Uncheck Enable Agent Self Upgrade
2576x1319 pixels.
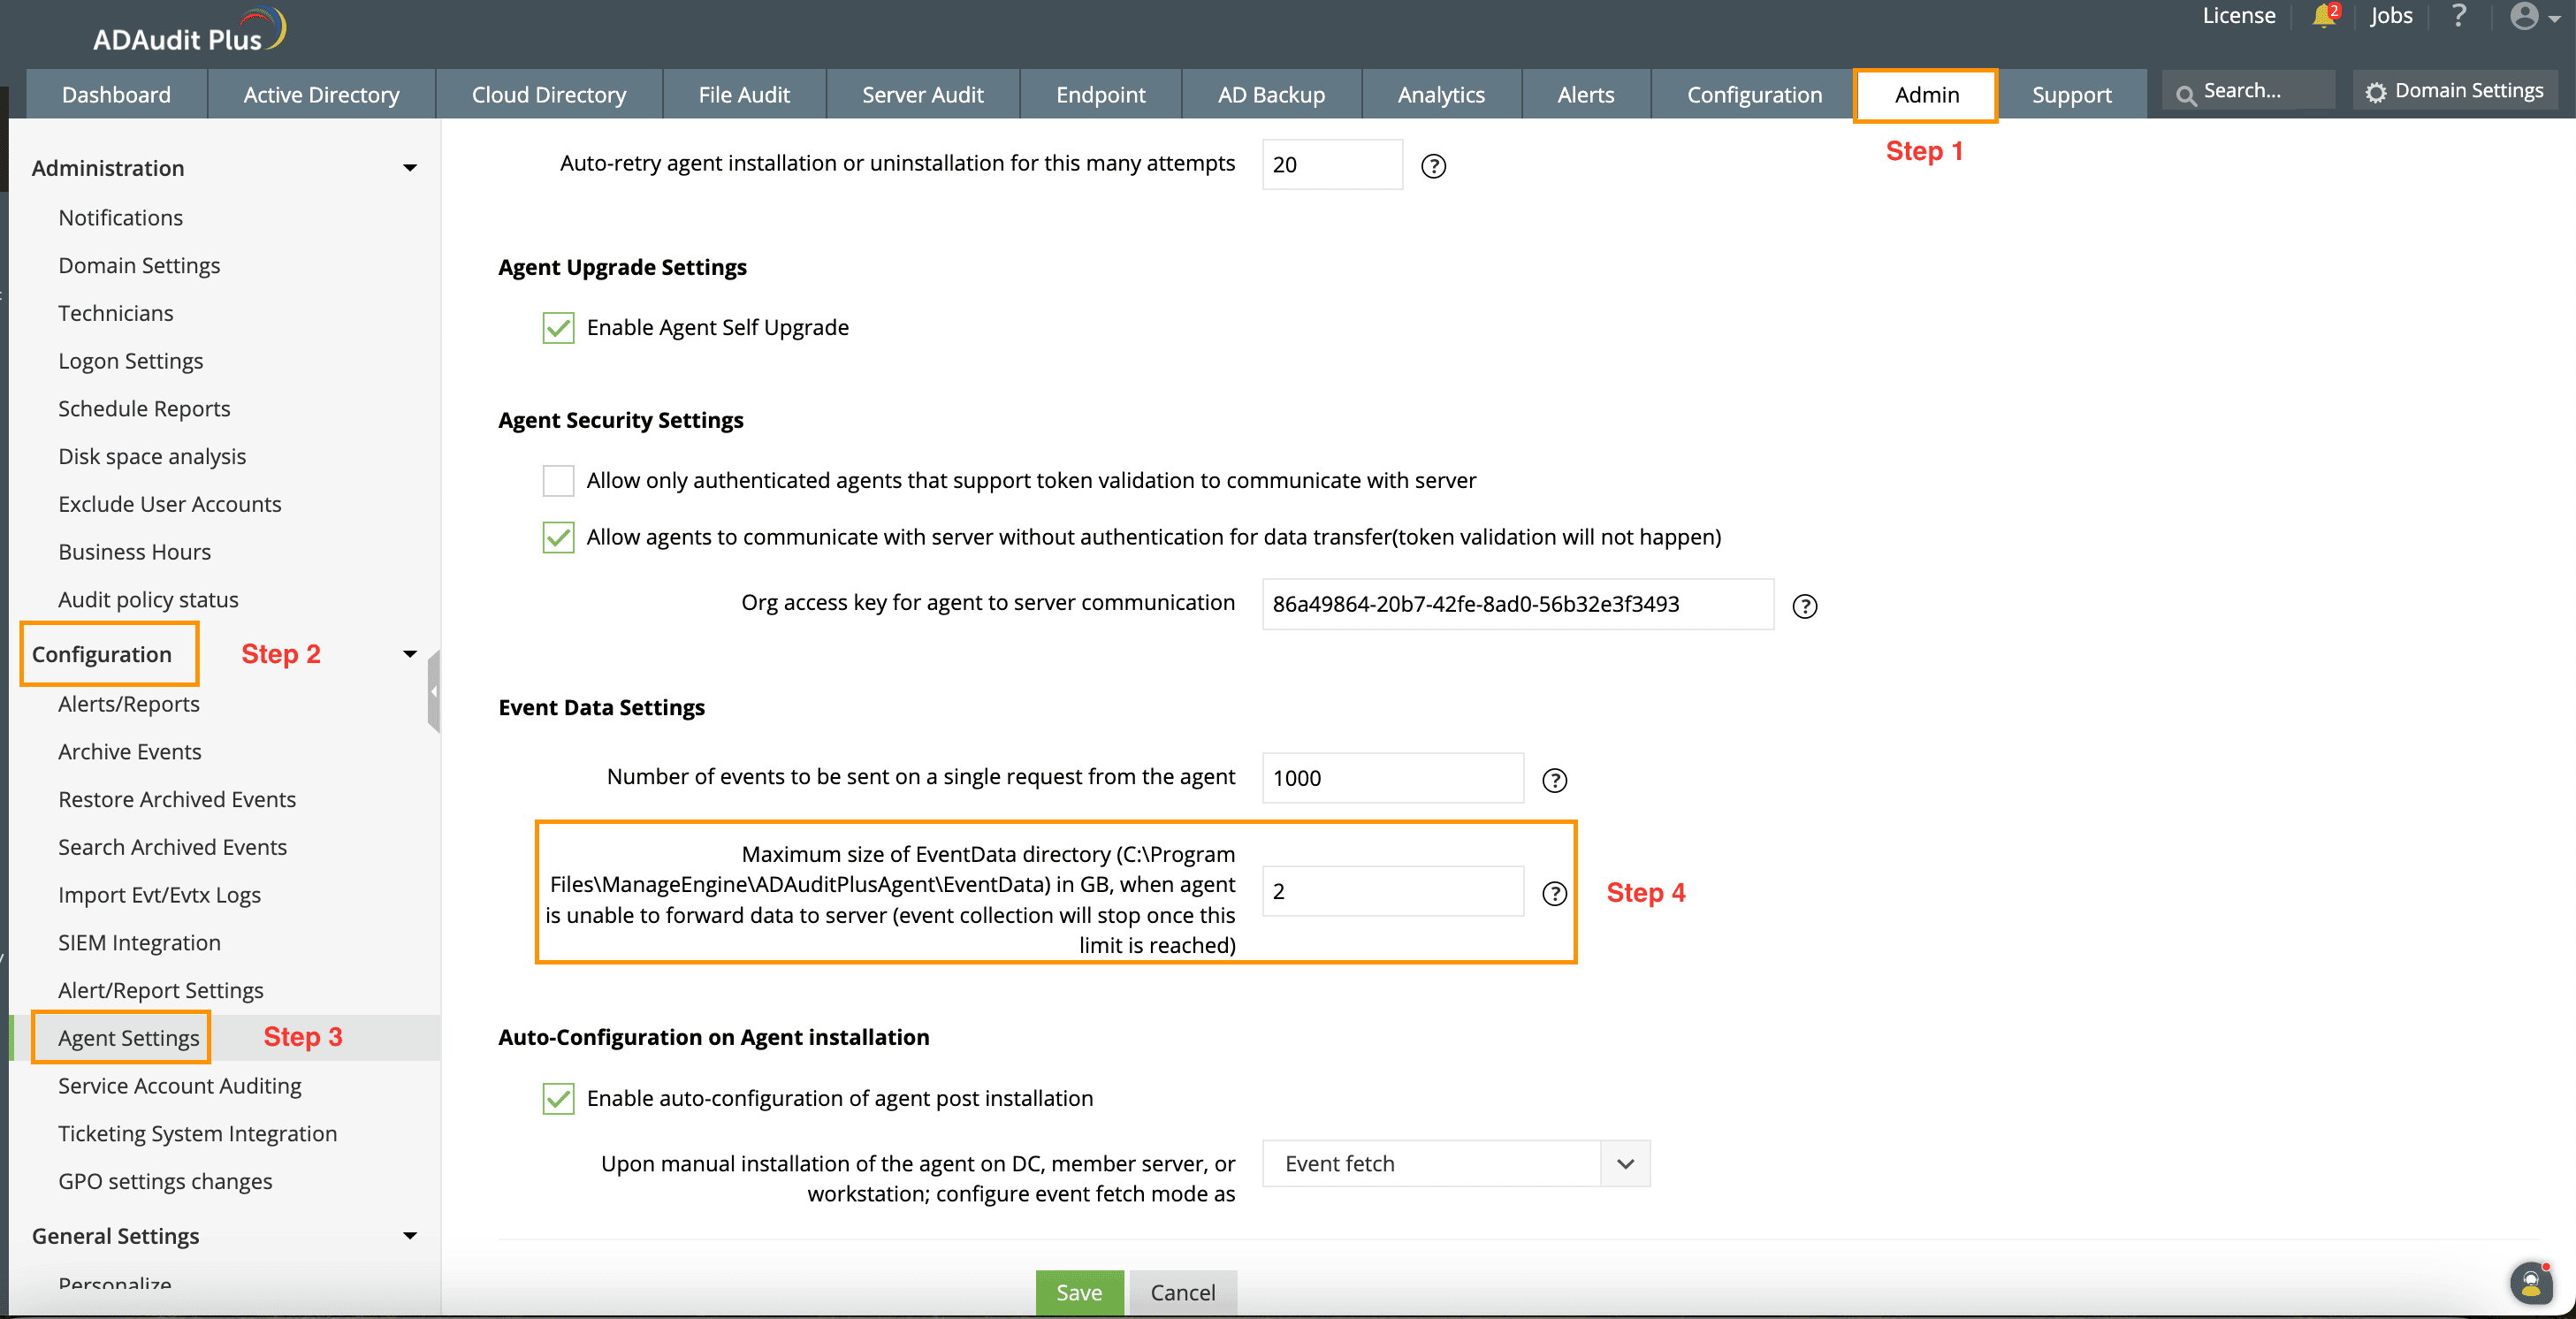click(558, 328)
